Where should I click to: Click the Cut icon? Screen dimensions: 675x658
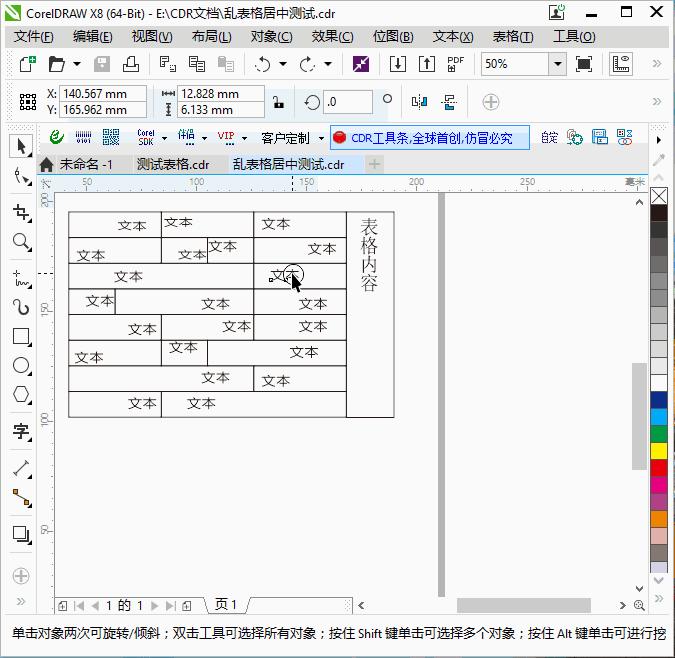[x=167, y=64]
